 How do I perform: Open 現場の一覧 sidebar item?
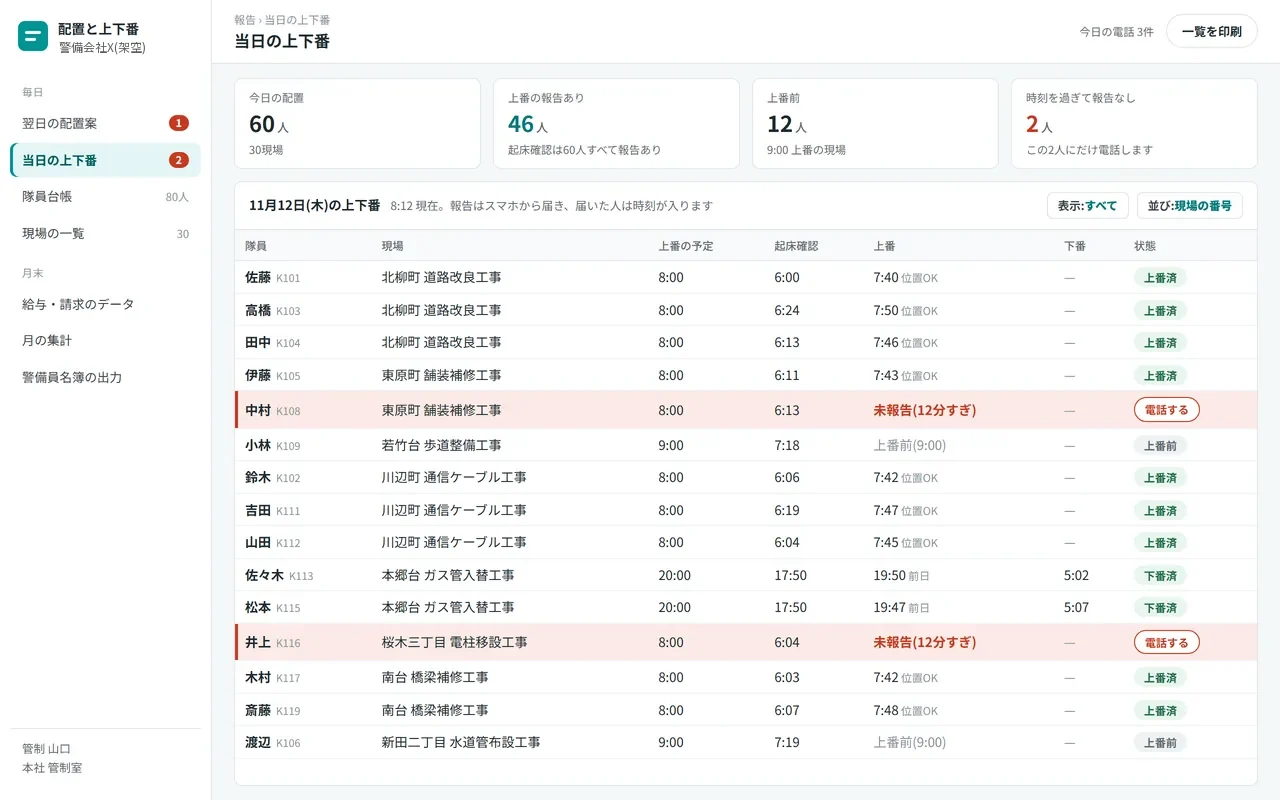105,234
